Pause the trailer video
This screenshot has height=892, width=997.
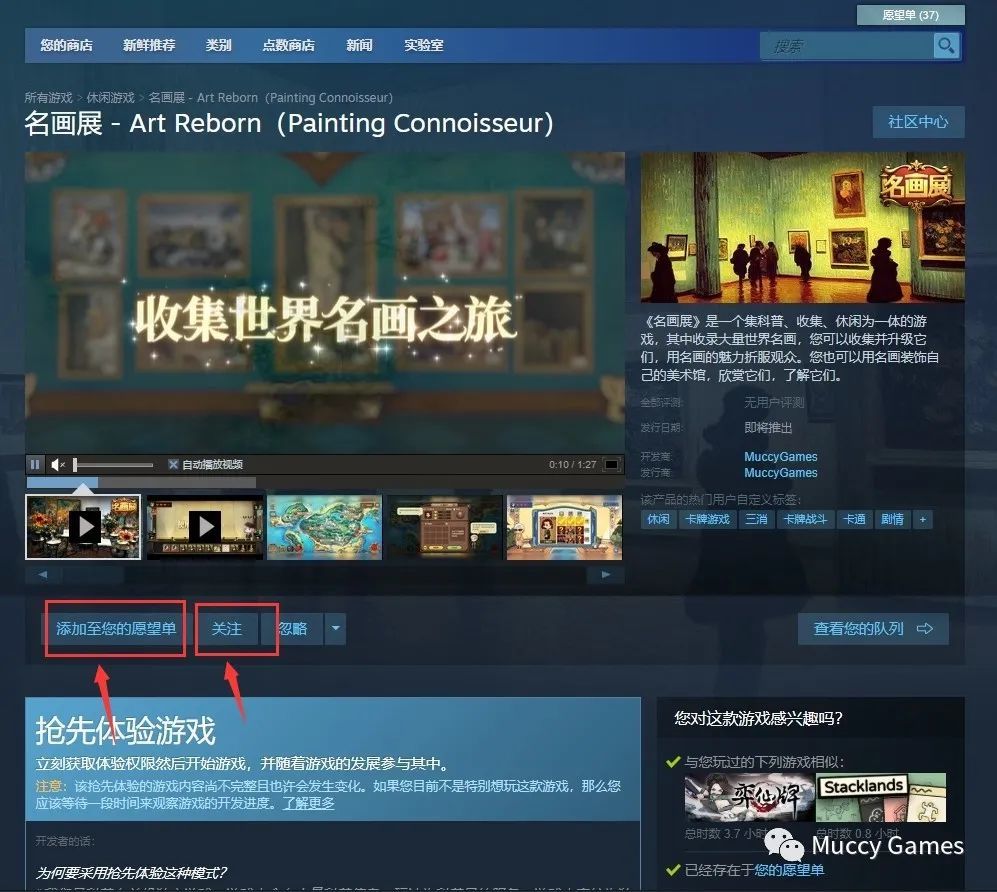point(35,465)
